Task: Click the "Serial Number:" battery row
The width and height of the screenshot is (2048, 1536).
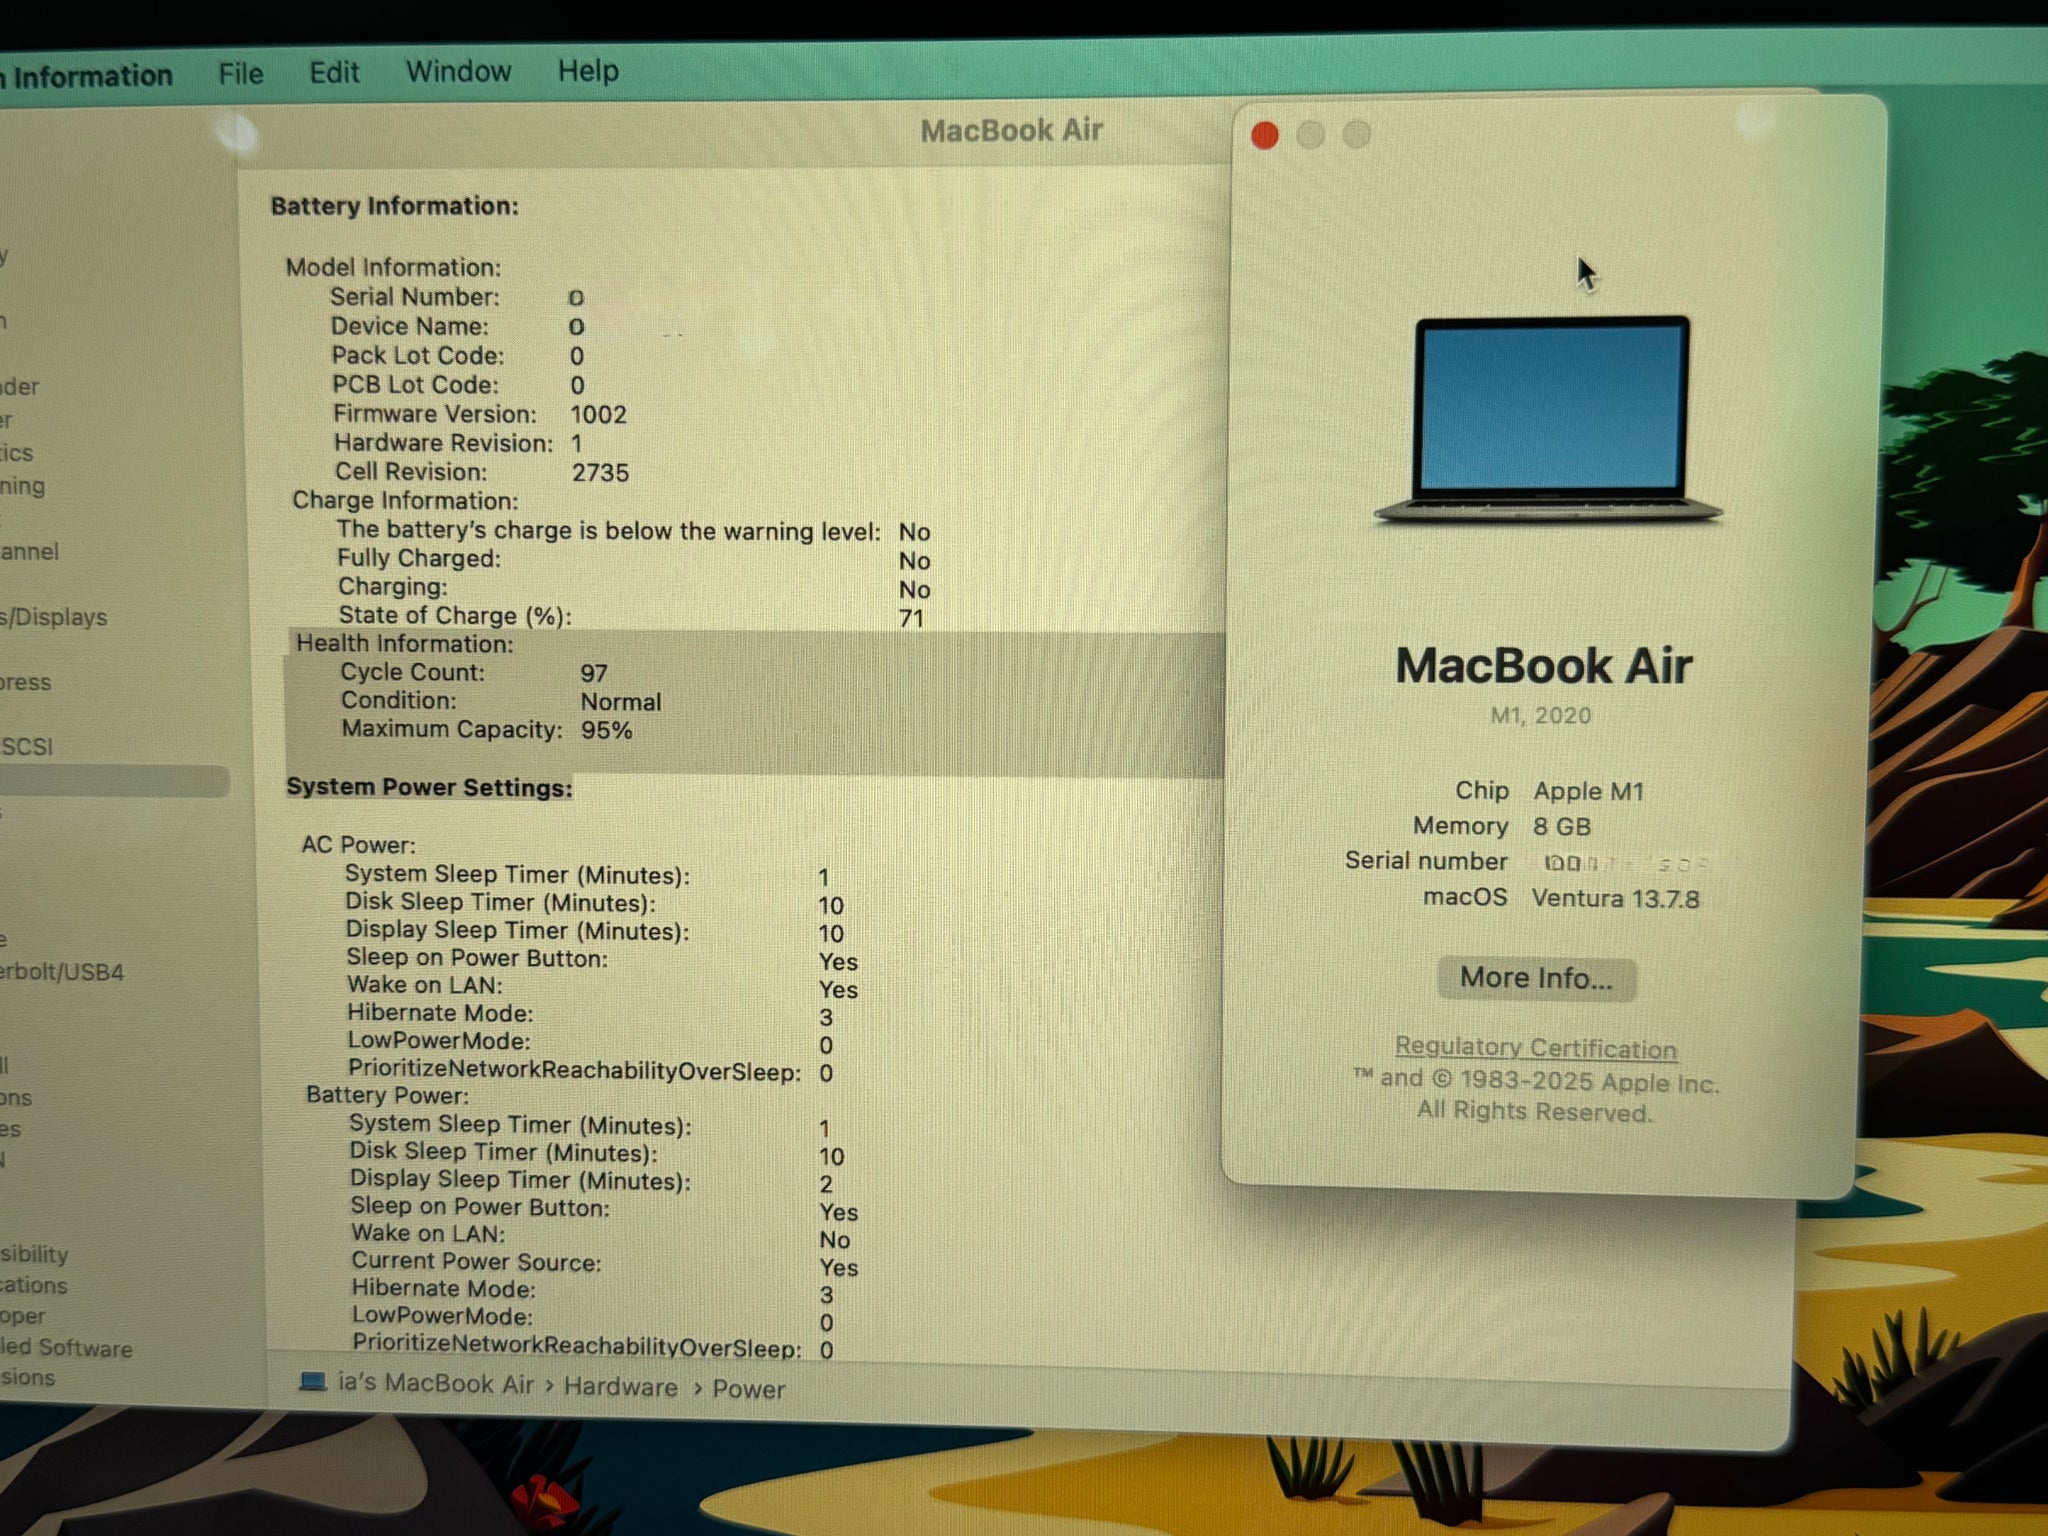Action: coord(457,297)
